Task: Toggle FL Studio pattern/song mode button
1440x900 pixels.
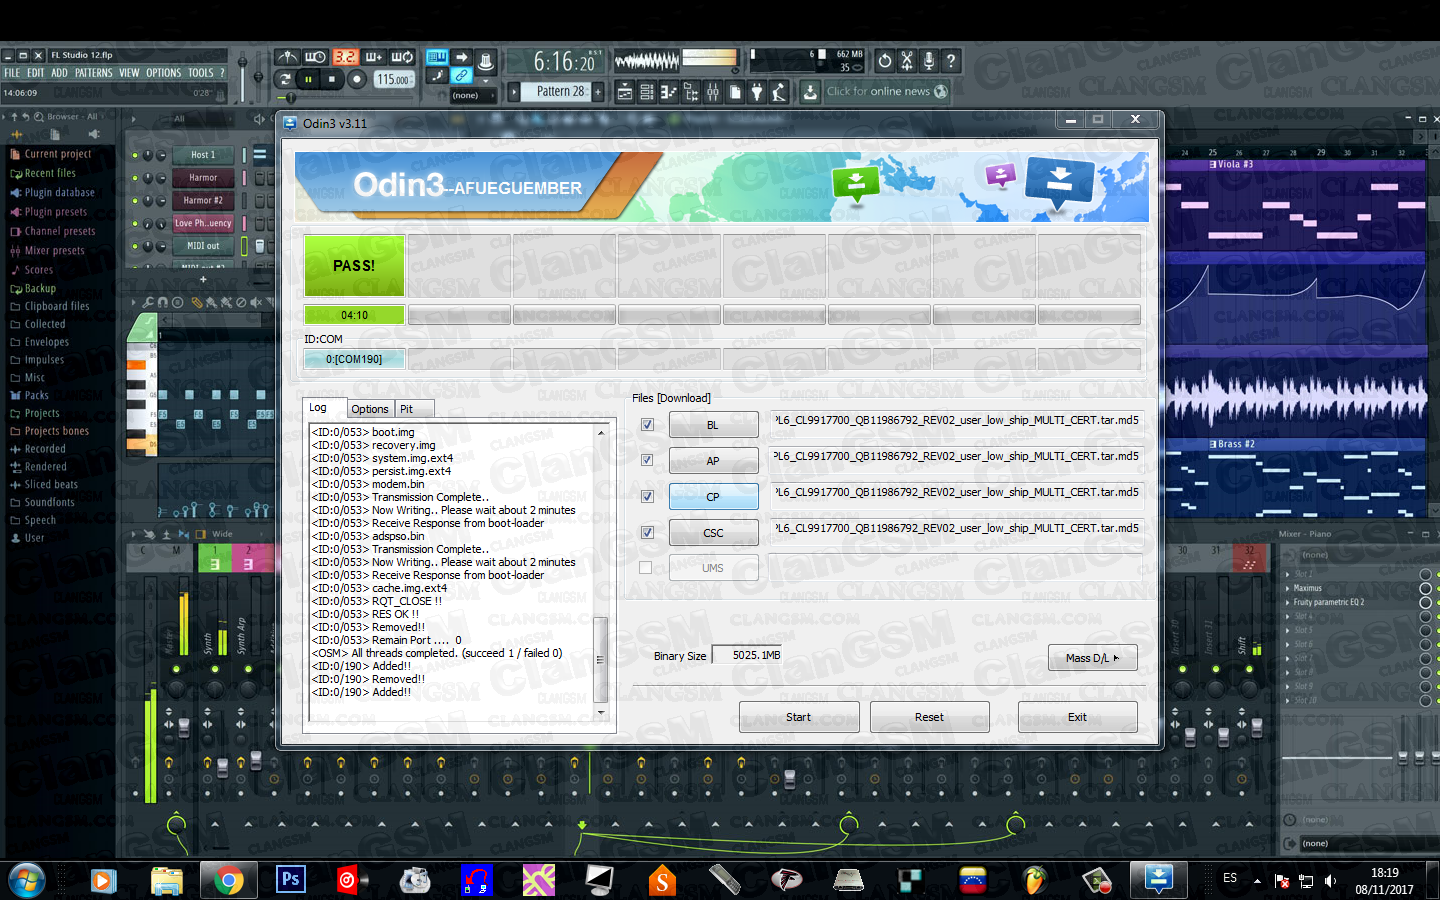Action: [x=285, y=79]
